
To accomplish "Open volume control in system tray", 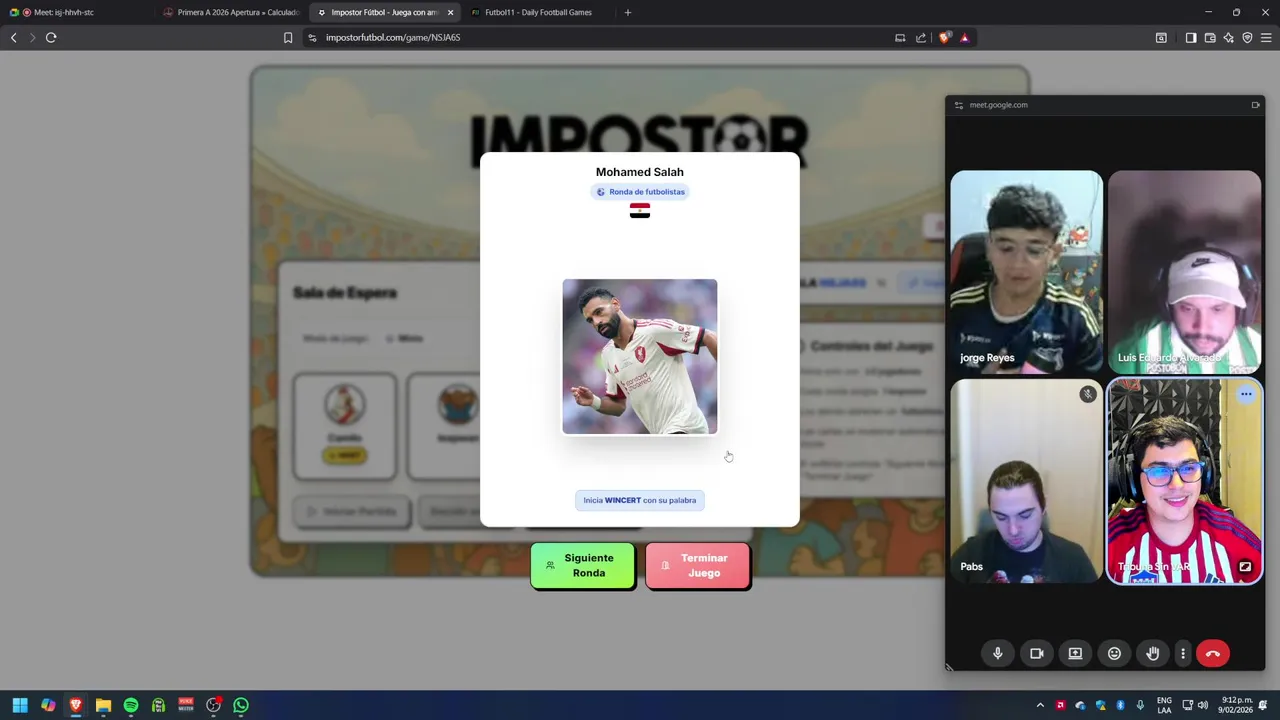I will coord(1202,705).
